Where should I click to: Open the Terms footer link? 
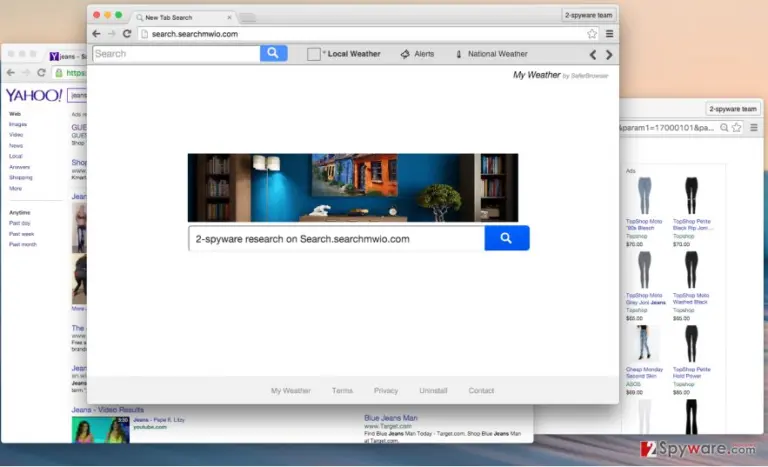[342, 391]
